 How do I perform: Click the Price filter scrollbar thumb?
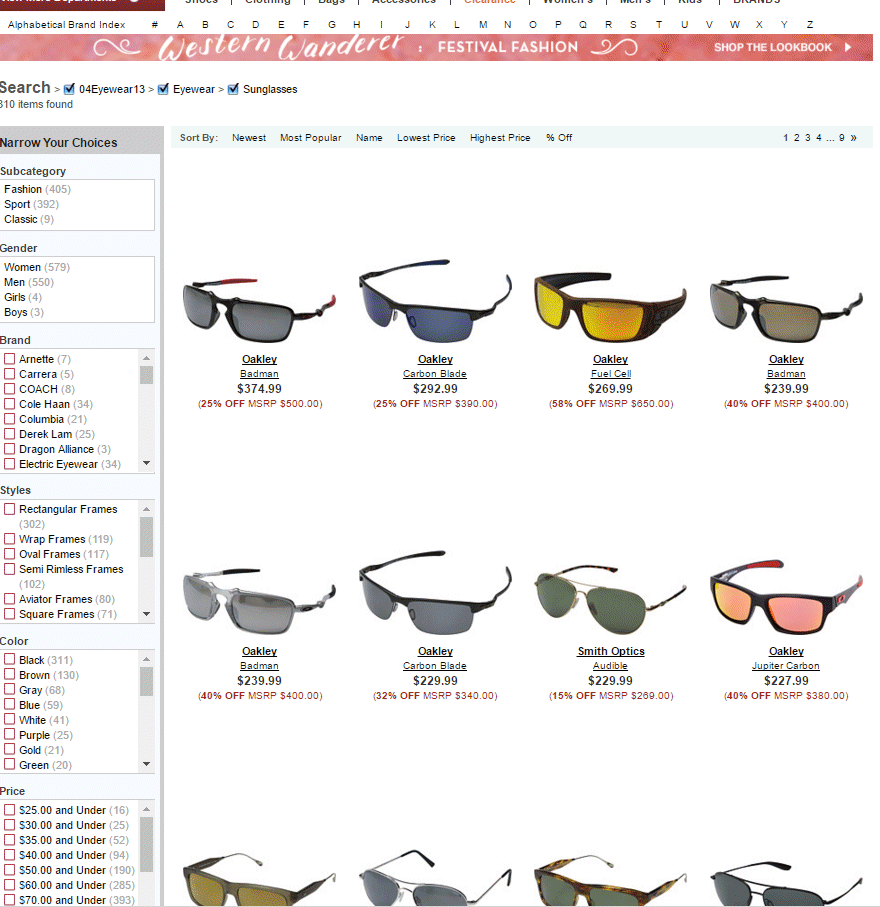tap(147, 843)
